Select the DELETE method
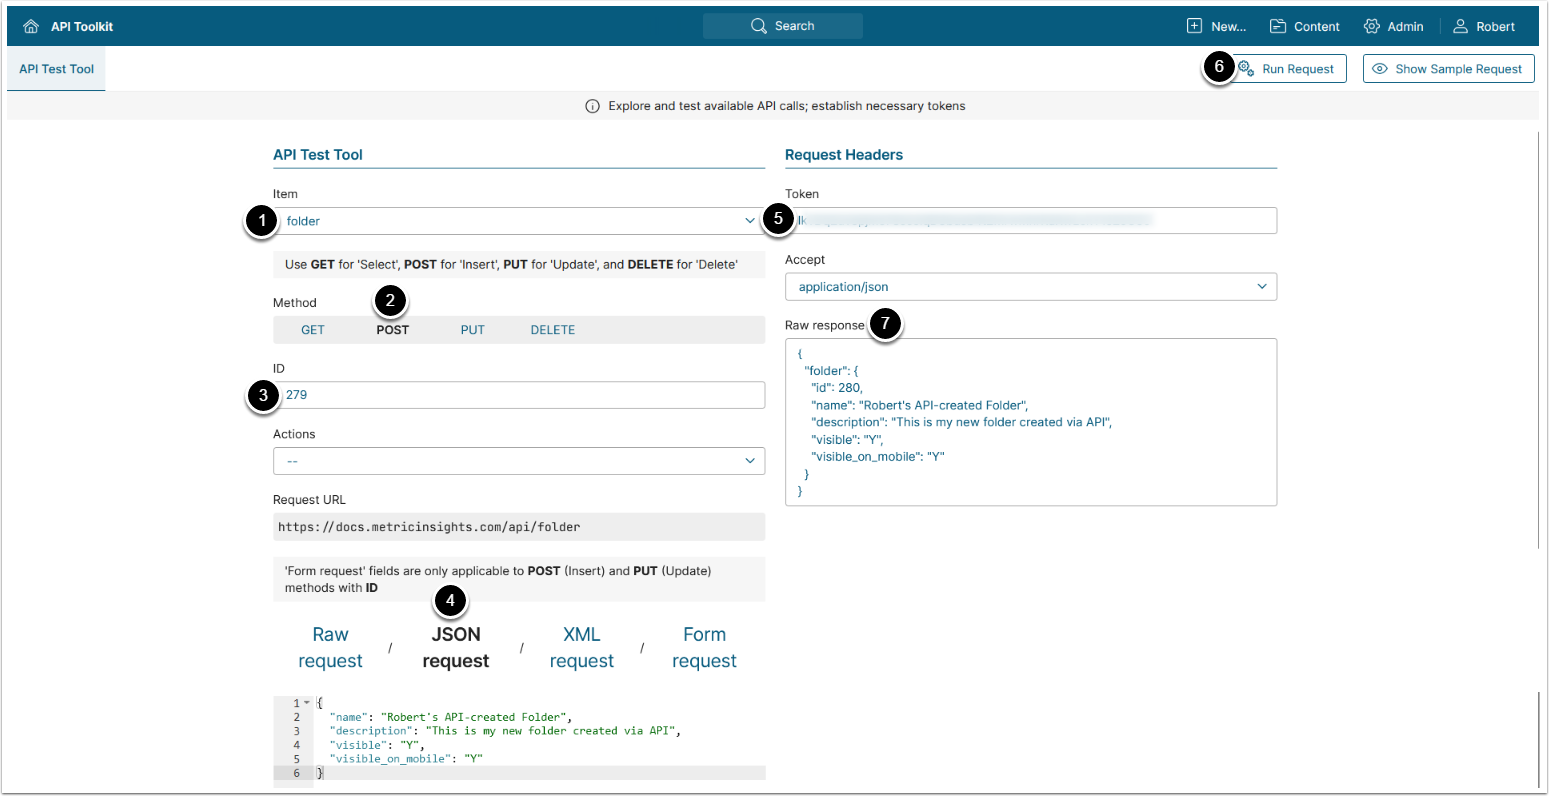This screenshot has width=1549, height=796. point(552,330)
